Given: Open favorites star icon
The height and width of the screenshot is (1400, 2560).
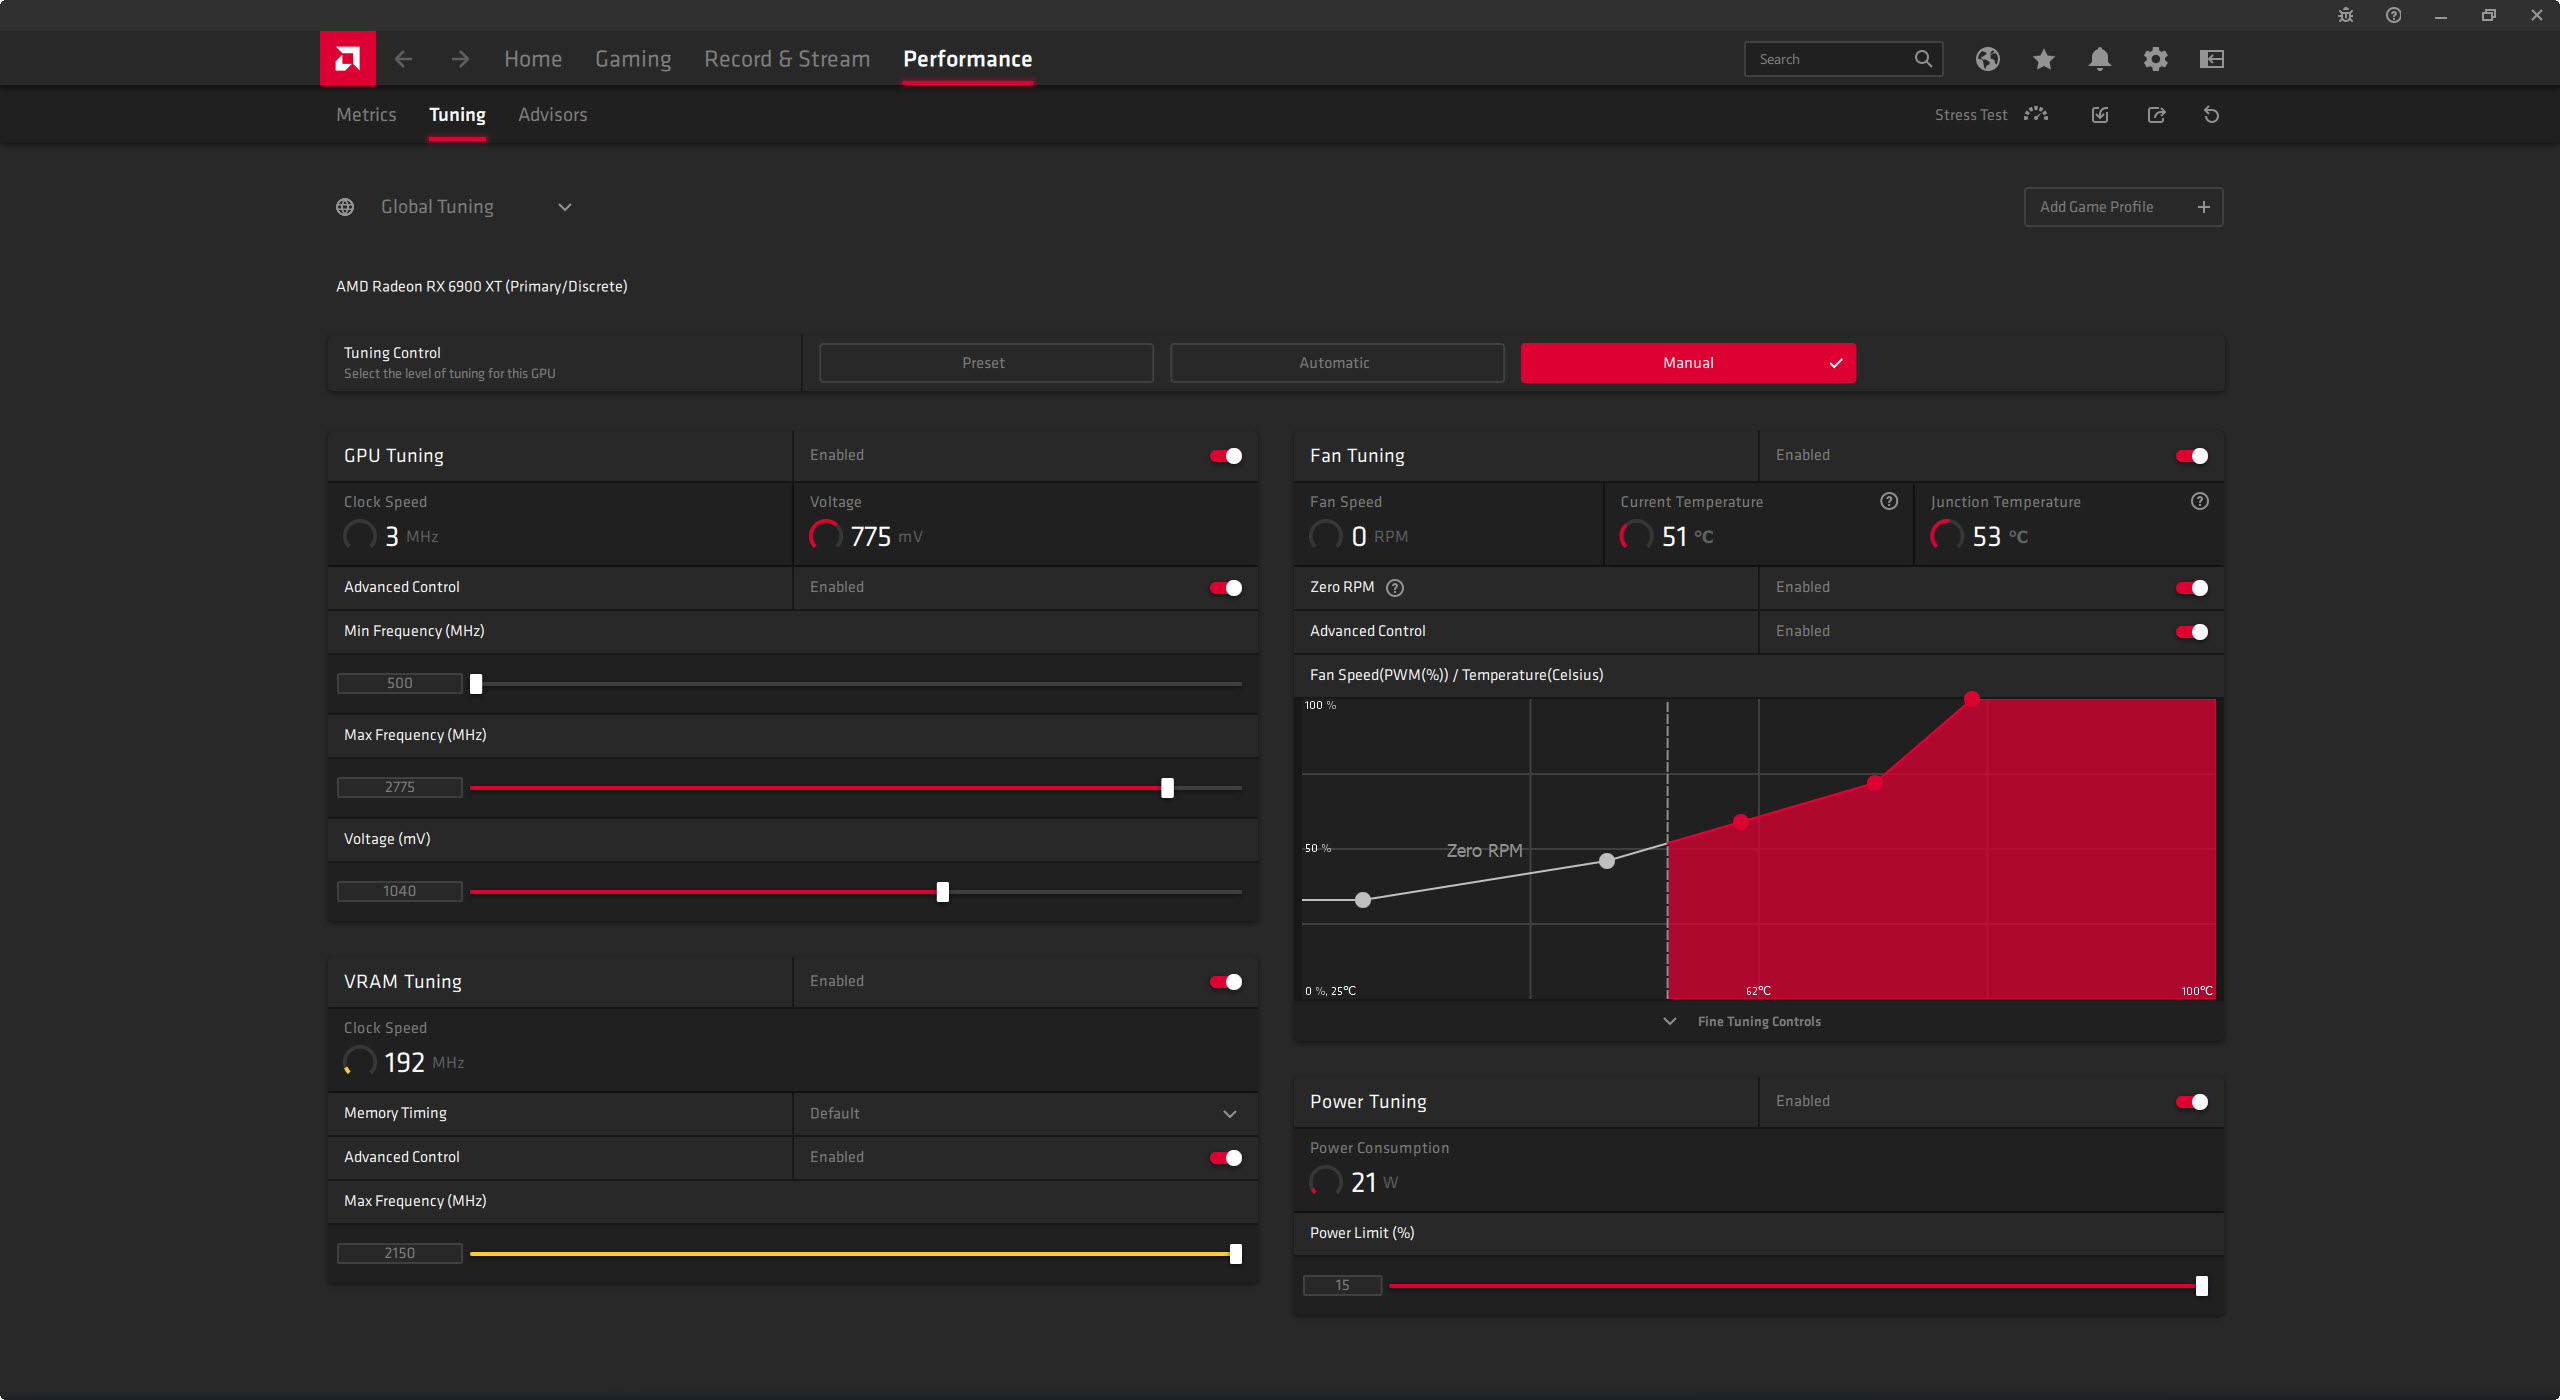Looking at the screenshot, I should point(2043,59).
